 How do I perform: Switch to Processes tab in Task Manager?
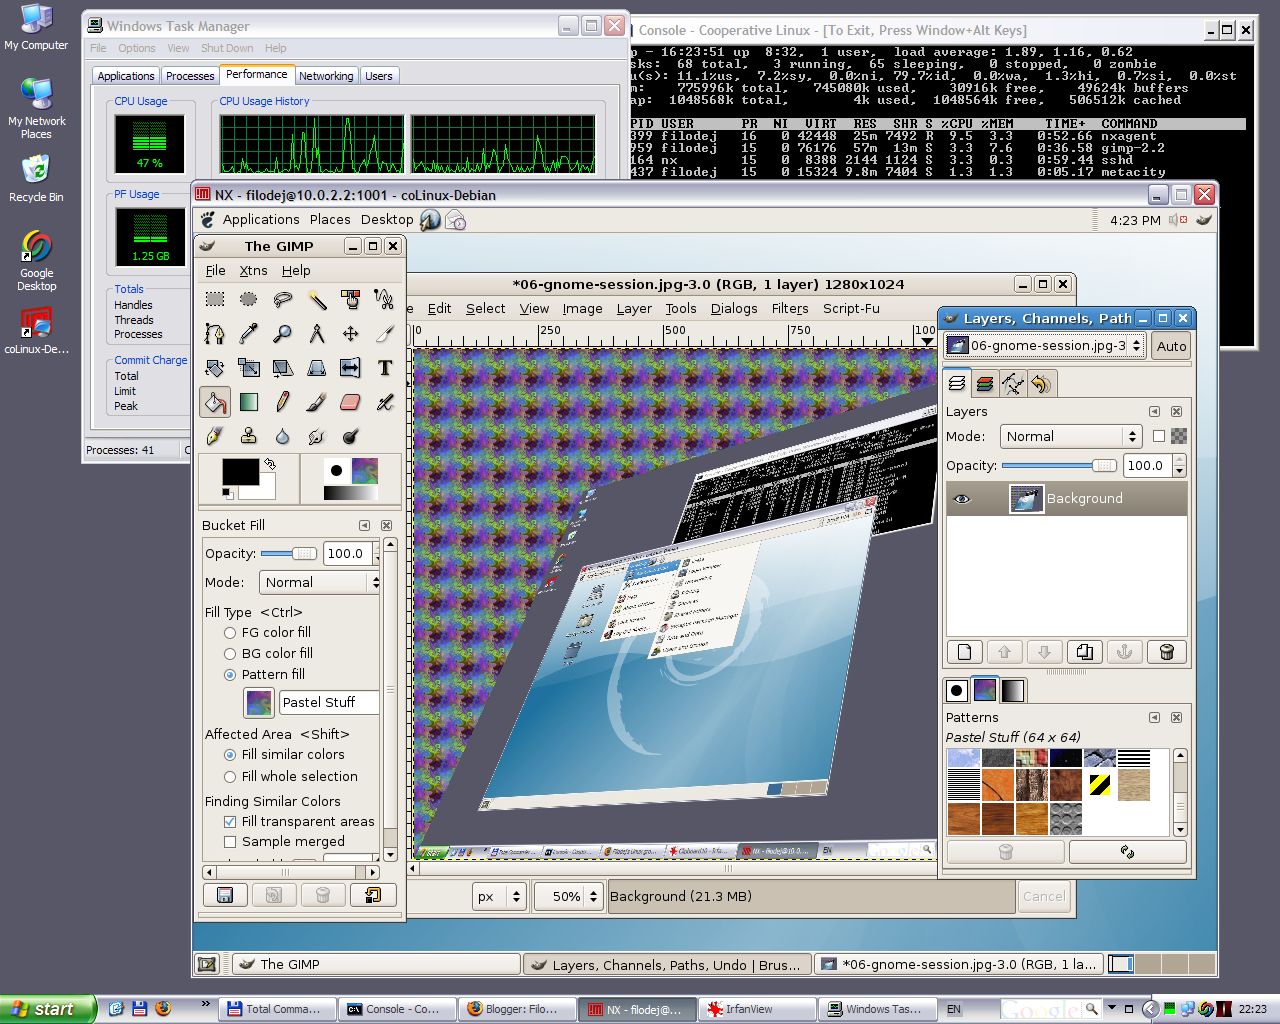[190, 76]
